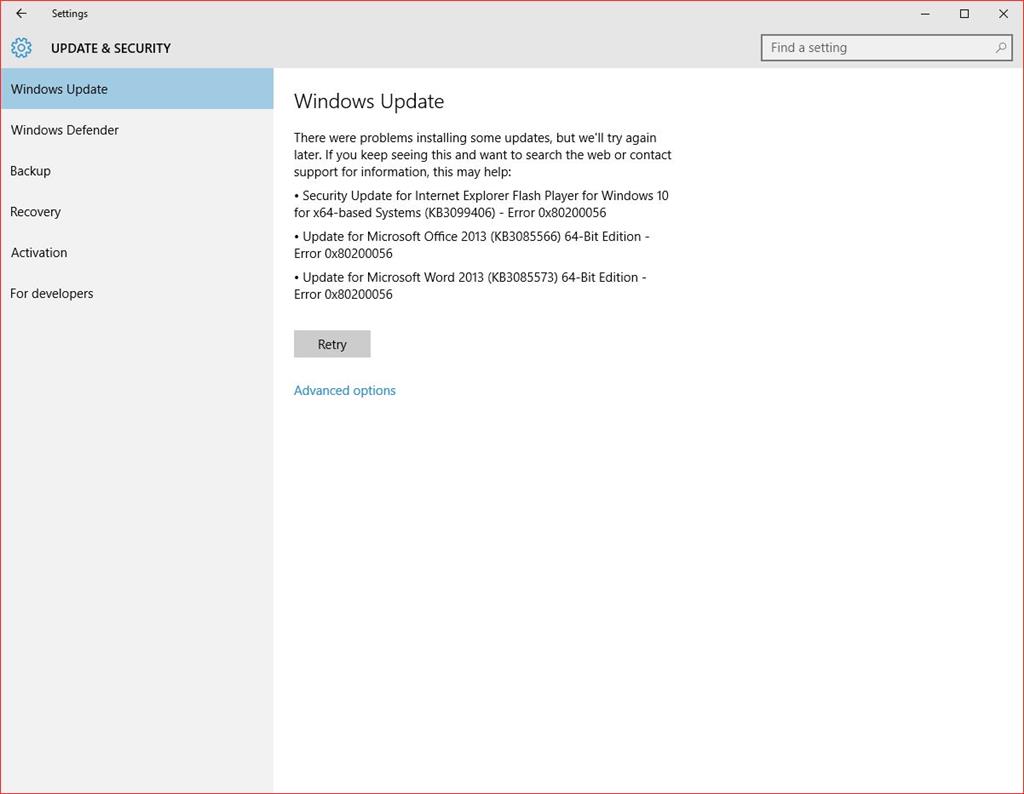The image size is (1024, 794).
Task: Click the Office 2013 KB3085566 error entry
Action: tap(472, 245)
